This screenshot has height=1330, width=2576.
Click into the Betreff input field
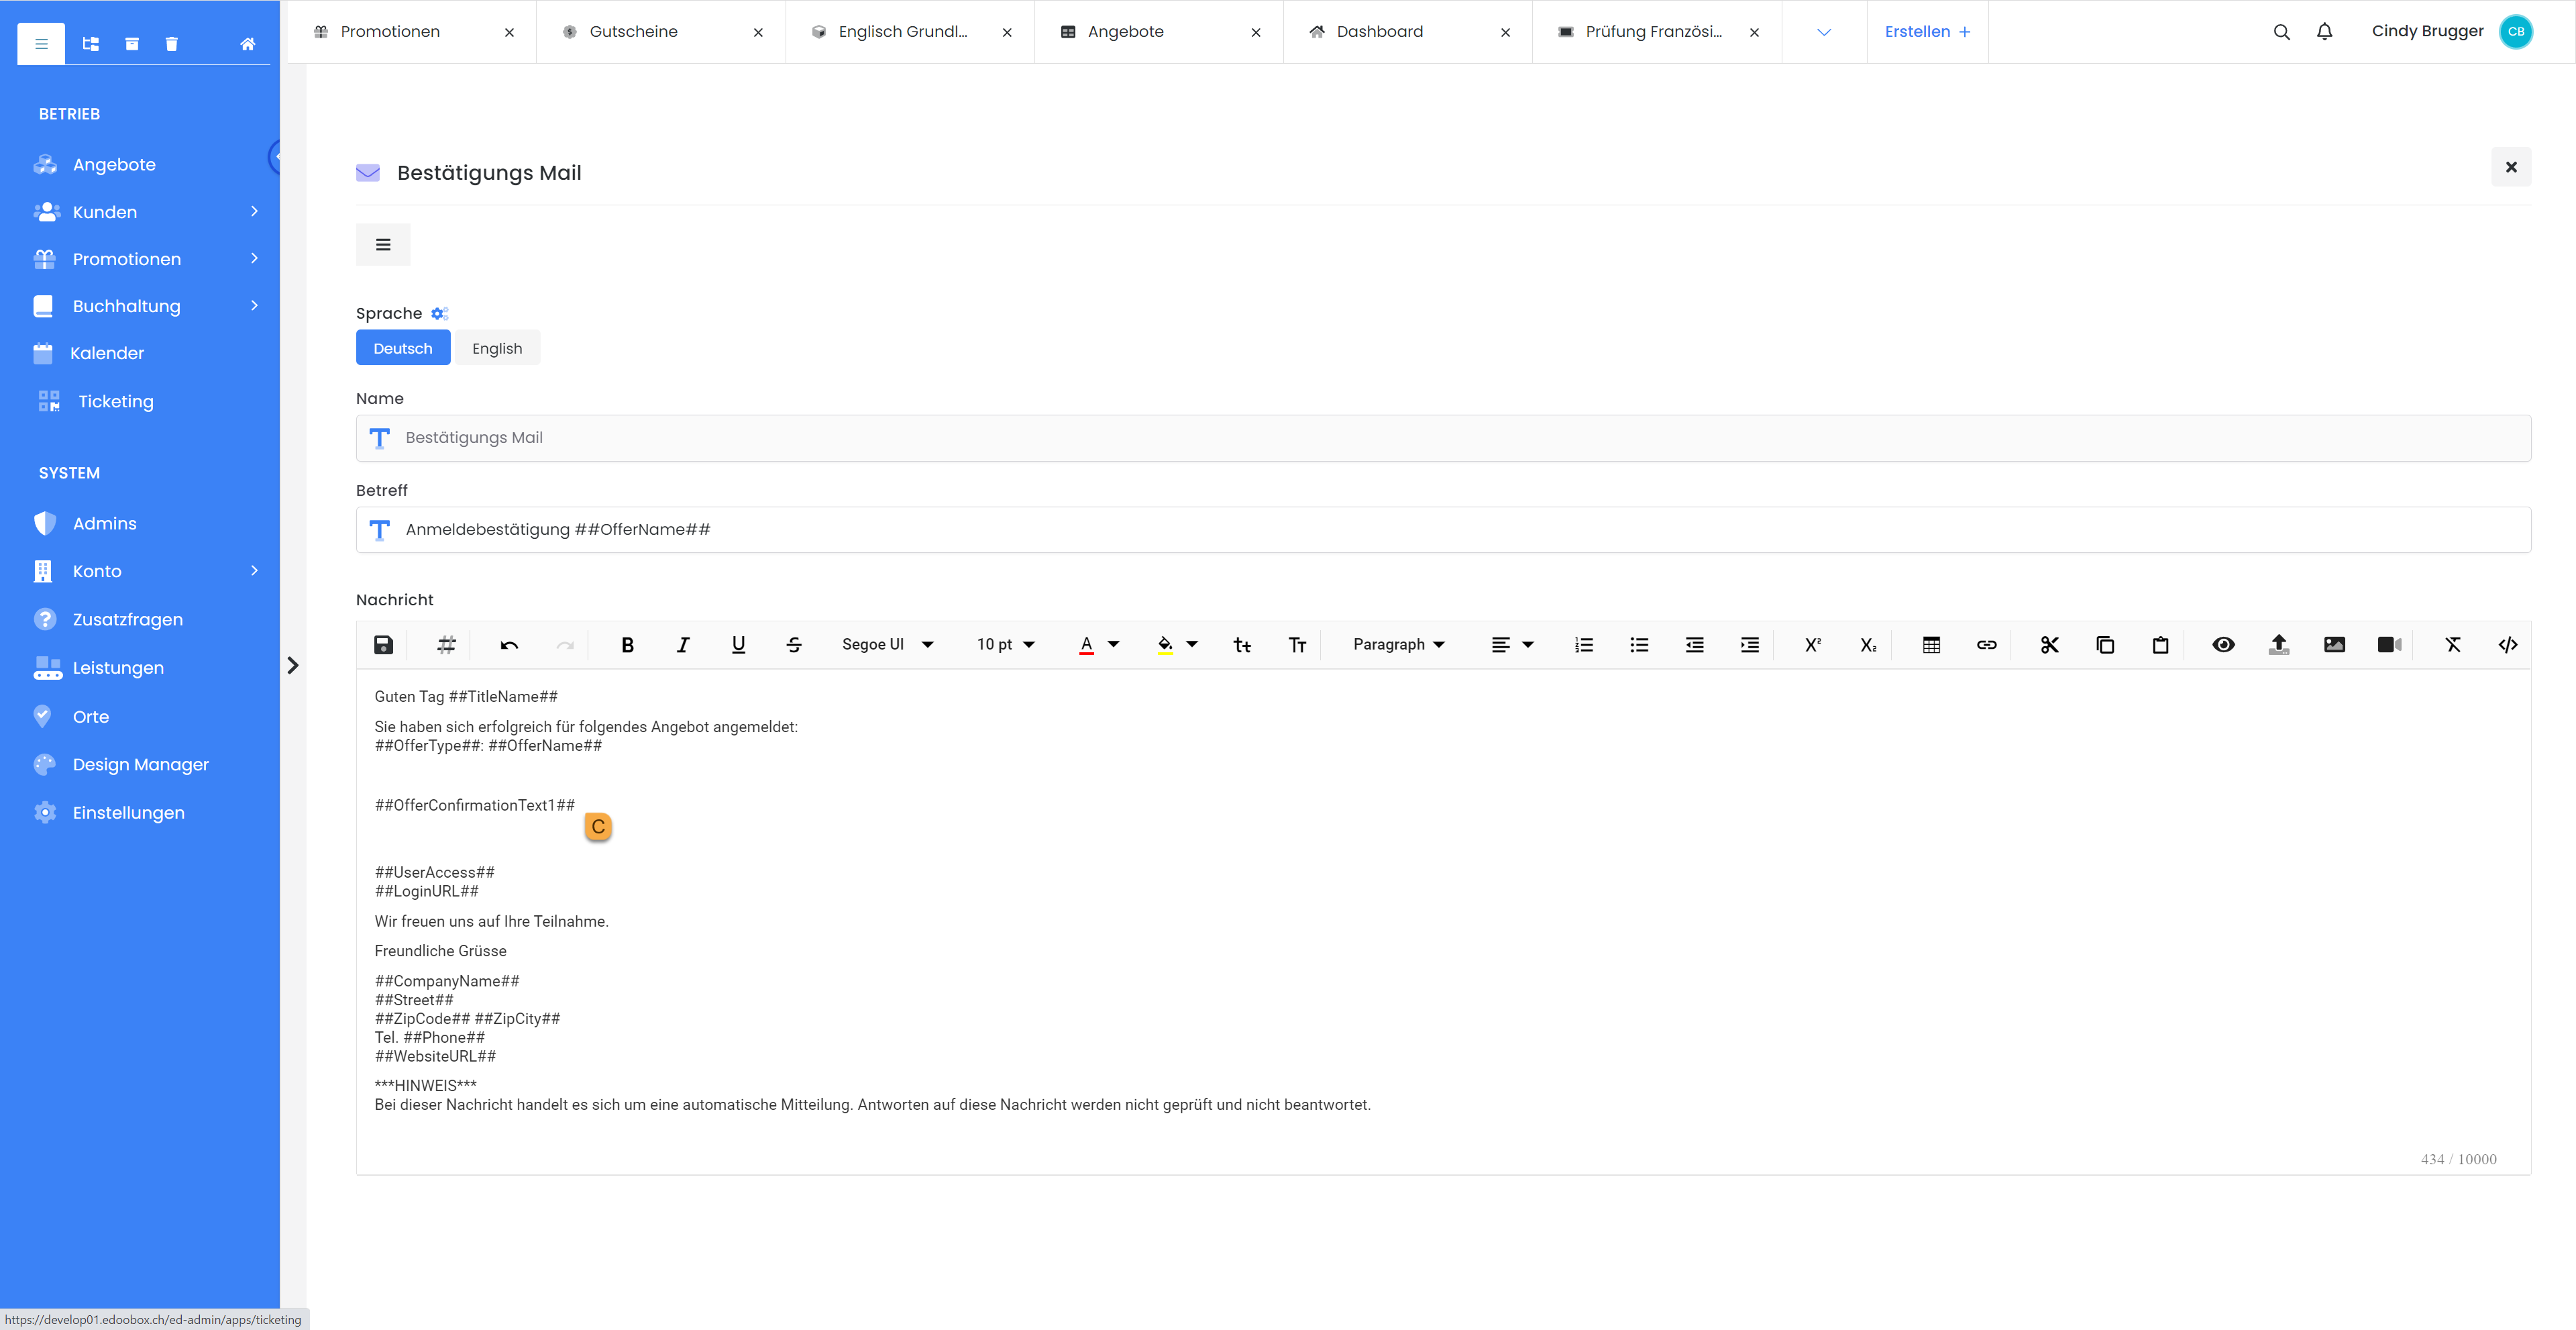click(x=1442, y=530)
